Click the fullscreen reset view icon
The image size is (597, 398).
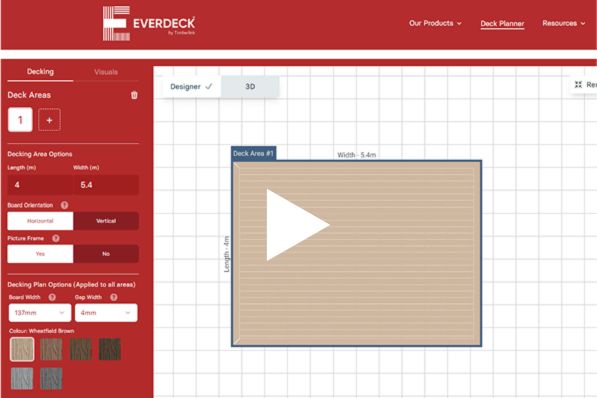tap(578, 85)
